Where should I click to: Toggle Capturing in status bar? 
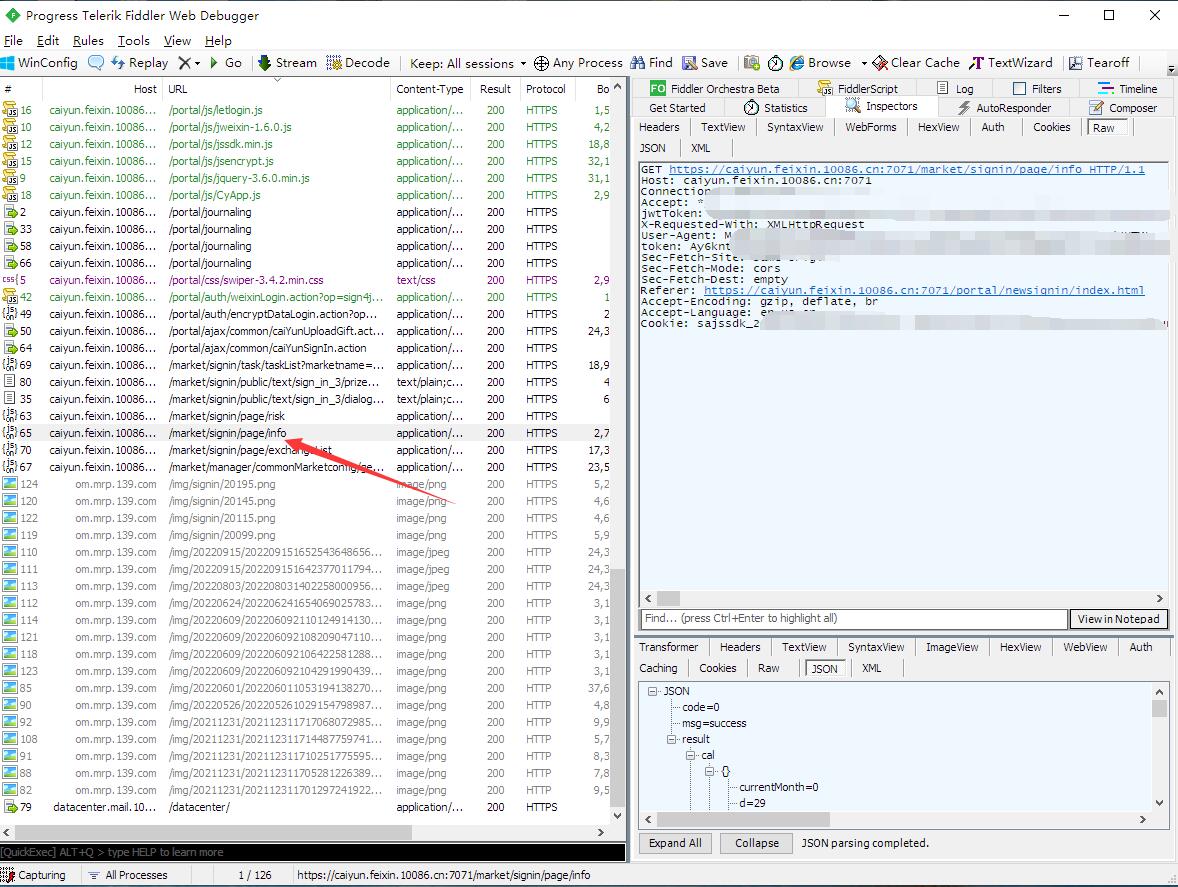34,876
